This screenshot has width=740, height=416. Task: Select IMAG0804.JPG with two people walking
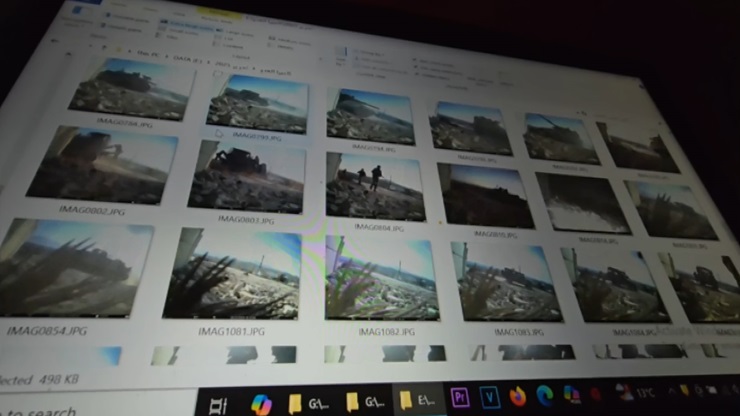point(373,186)
